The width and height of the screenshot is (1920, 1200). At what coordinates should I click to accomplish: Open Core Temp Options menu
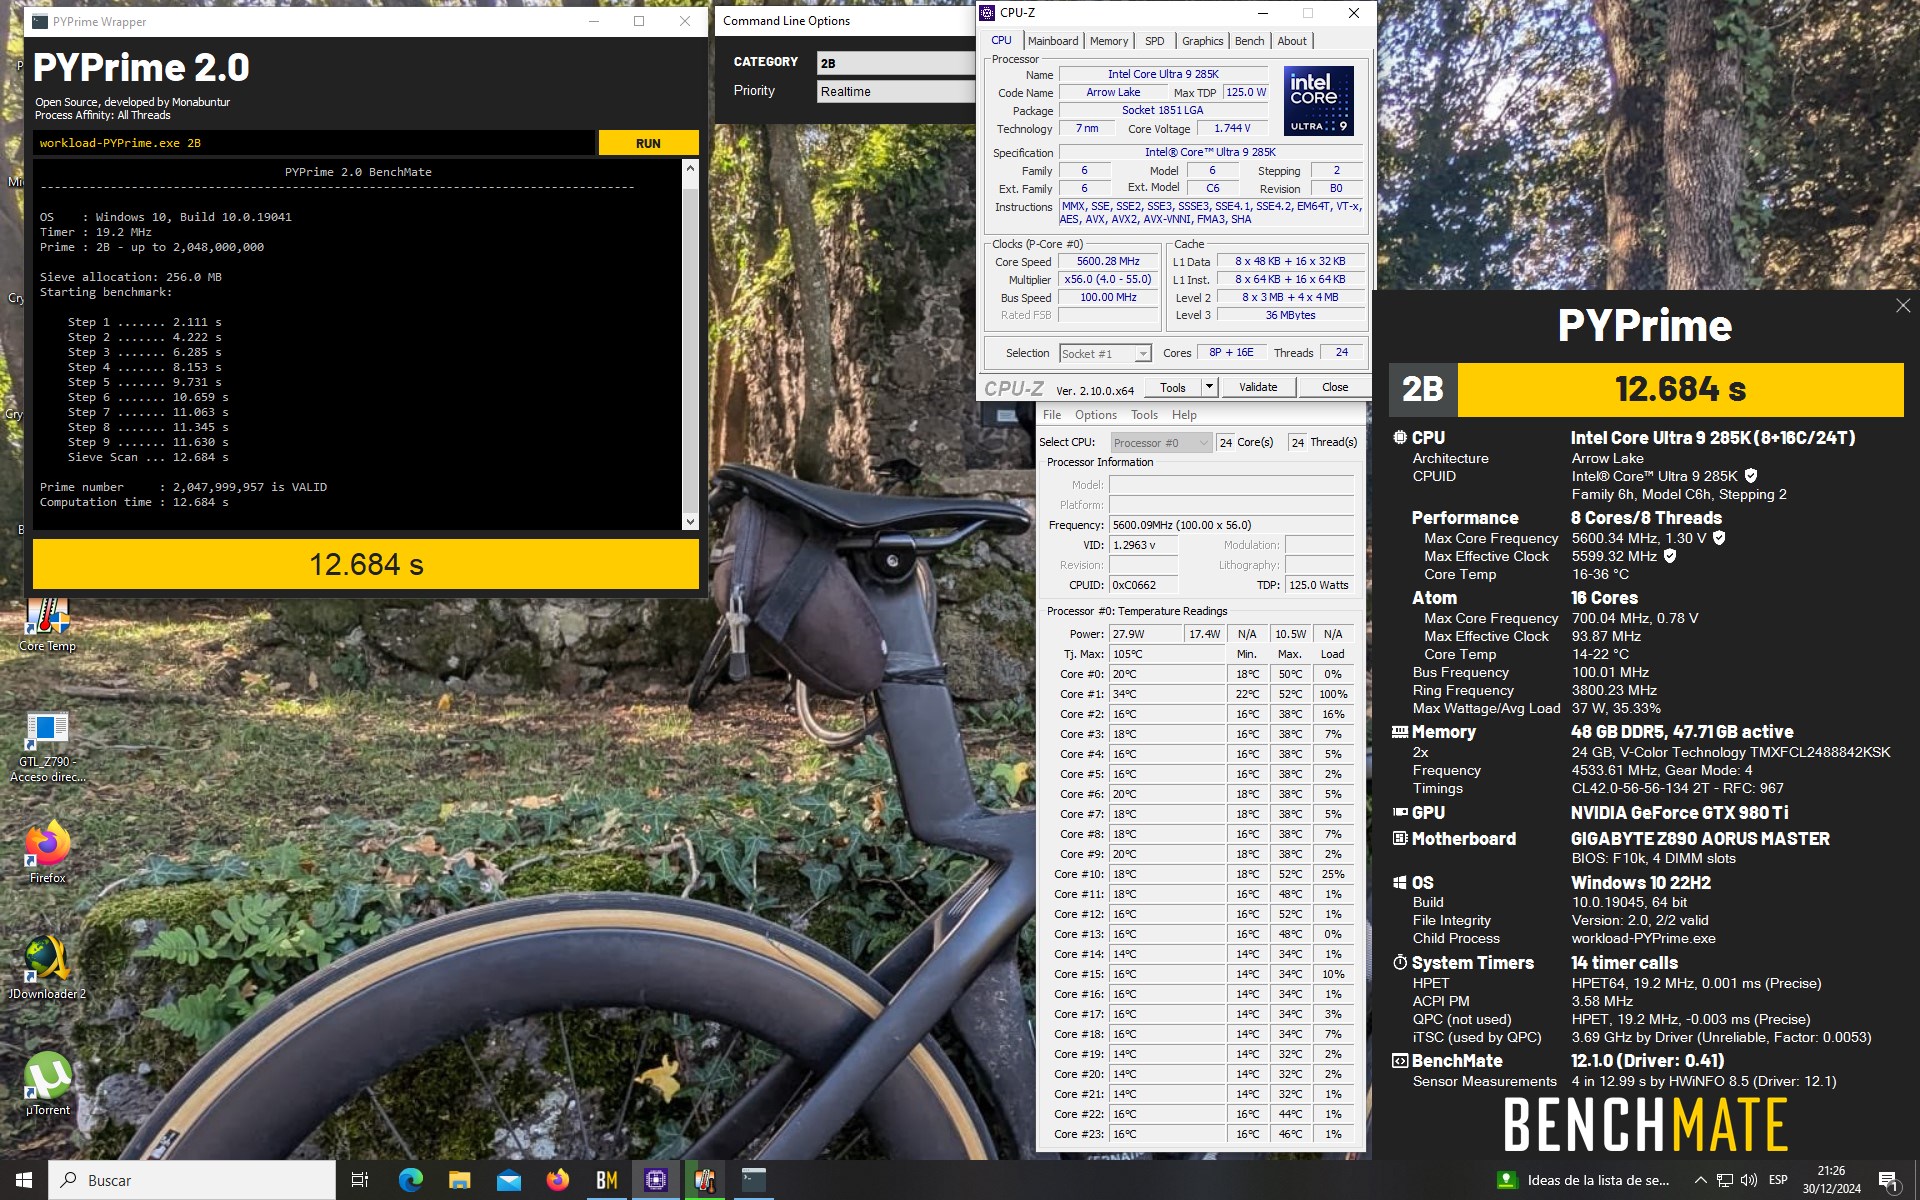coord(1096,415)
